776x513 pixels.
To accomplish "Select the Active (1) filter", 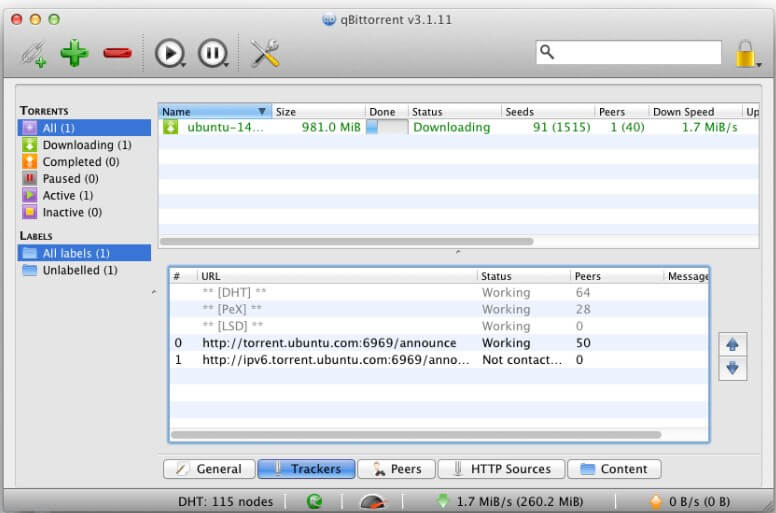I will tap(84, 195).
